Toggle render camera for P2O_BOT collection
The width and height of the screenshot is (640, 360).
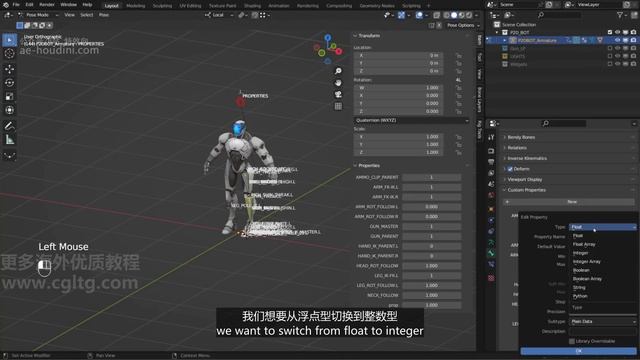633,32
